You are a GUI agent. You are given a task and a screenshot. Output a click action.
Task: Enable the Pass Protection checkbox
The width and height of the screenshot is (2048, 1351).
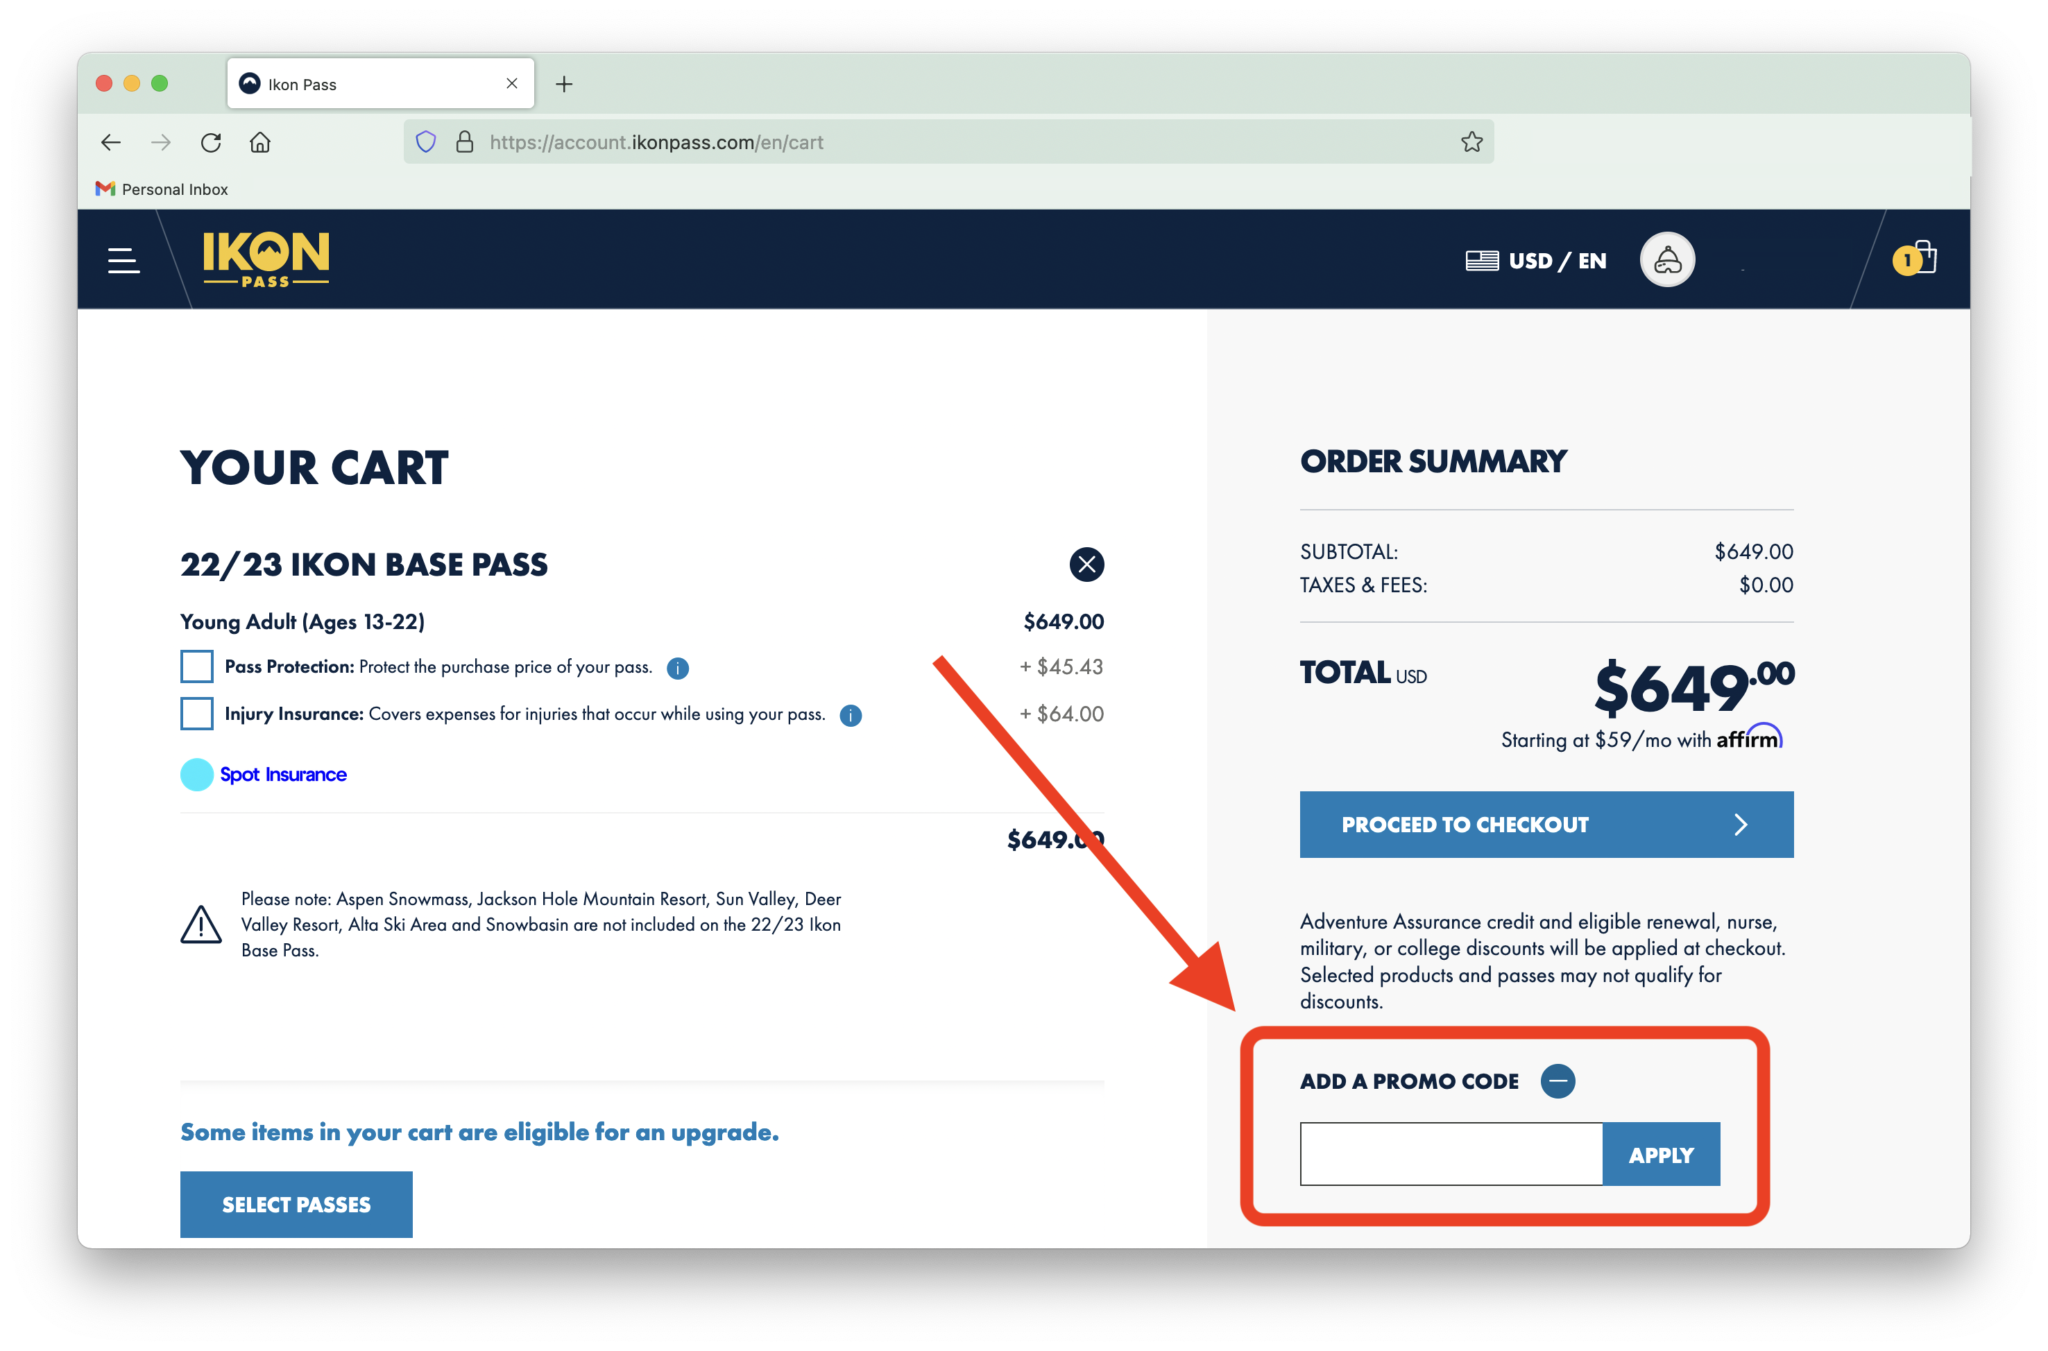tap(194, 665)
